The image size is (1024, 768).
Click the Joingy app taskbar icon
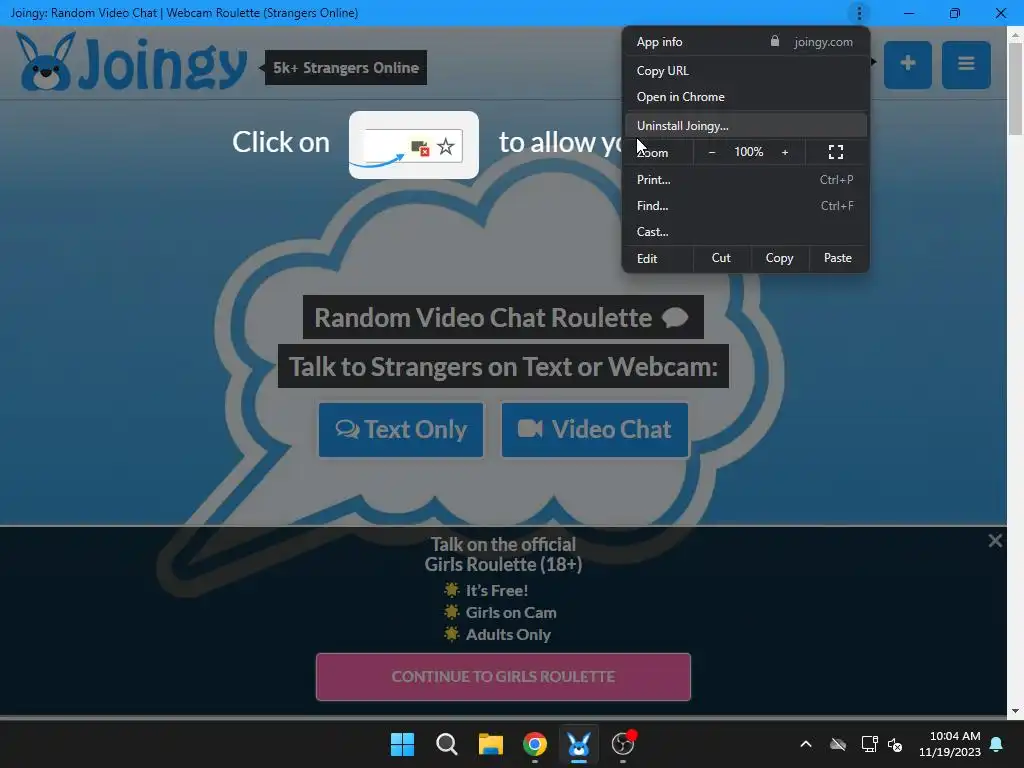pos(579,744)
